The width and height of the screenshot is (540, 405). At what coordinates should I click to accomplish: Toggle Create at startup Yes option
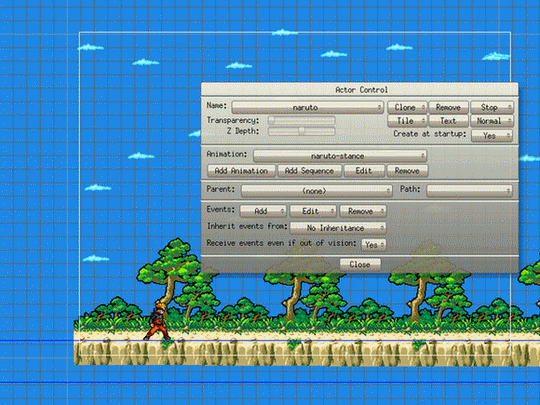[x=492, y=135]
